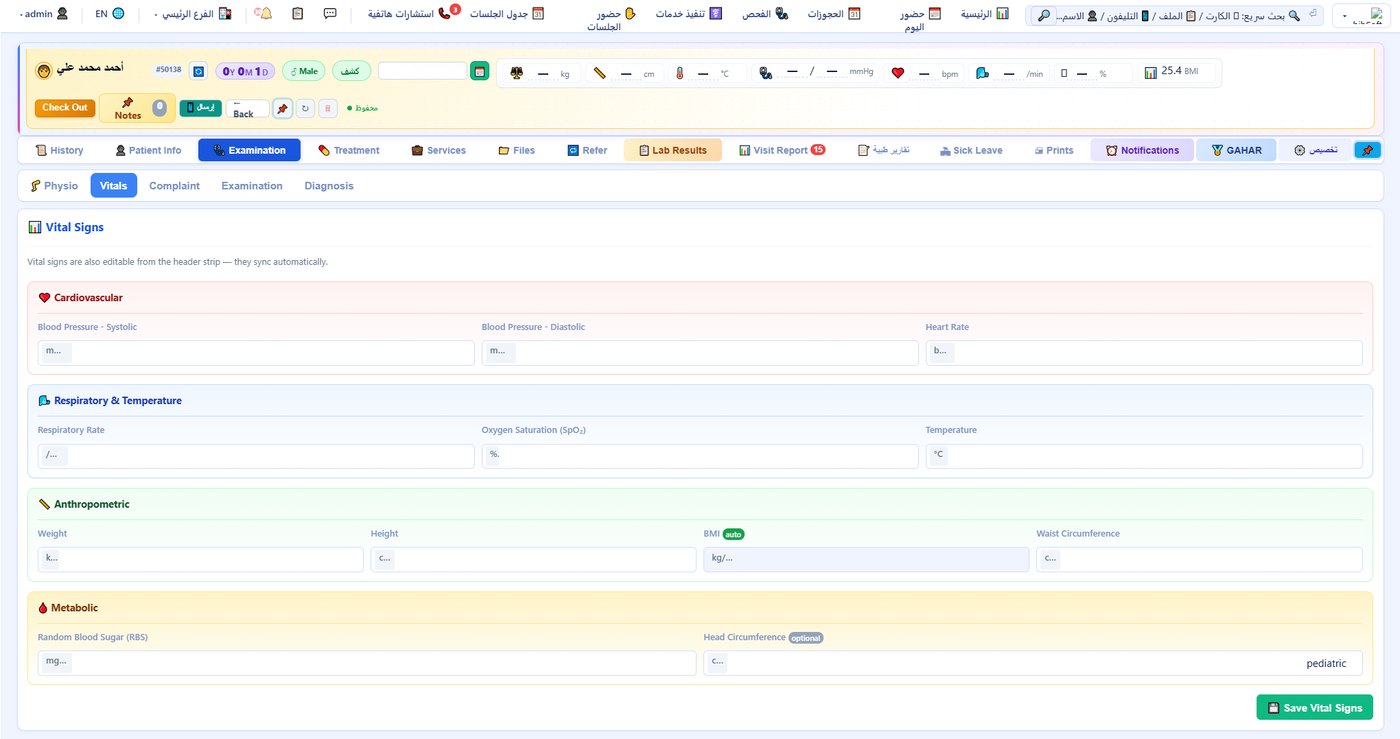Open الفحص examination menu
The height and width of the screenshot is (739, 1400).
pos(765,14)
